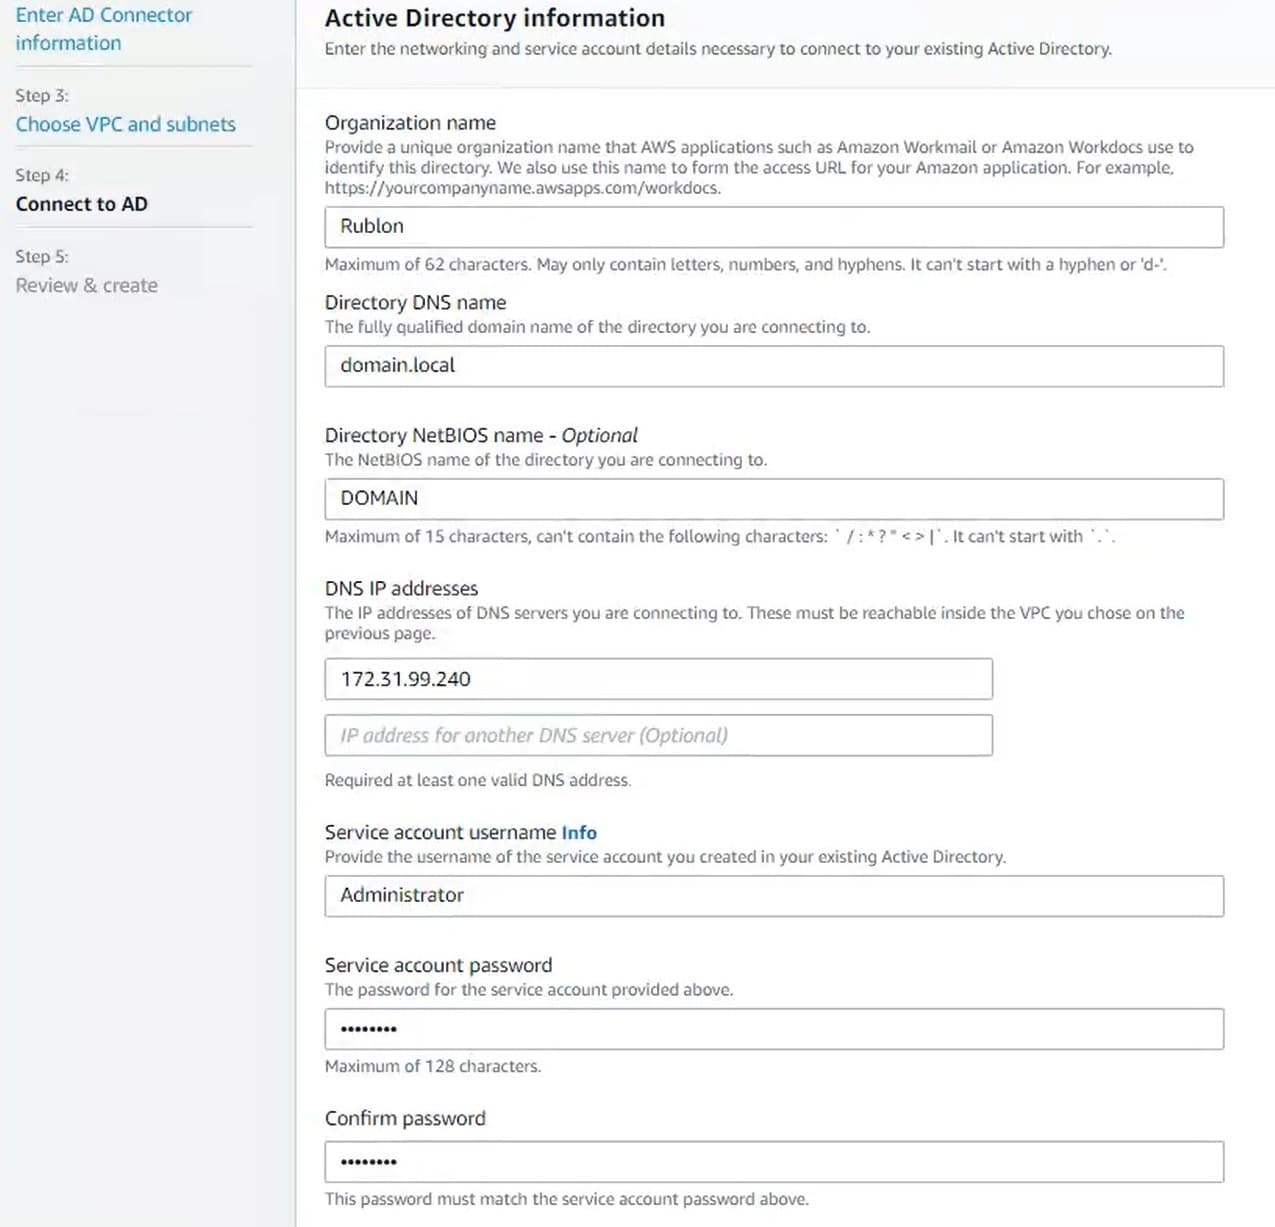Click the Confirm password label
The height and width of the screenshot is (1227, 1275).
[x=405, y=1118]
